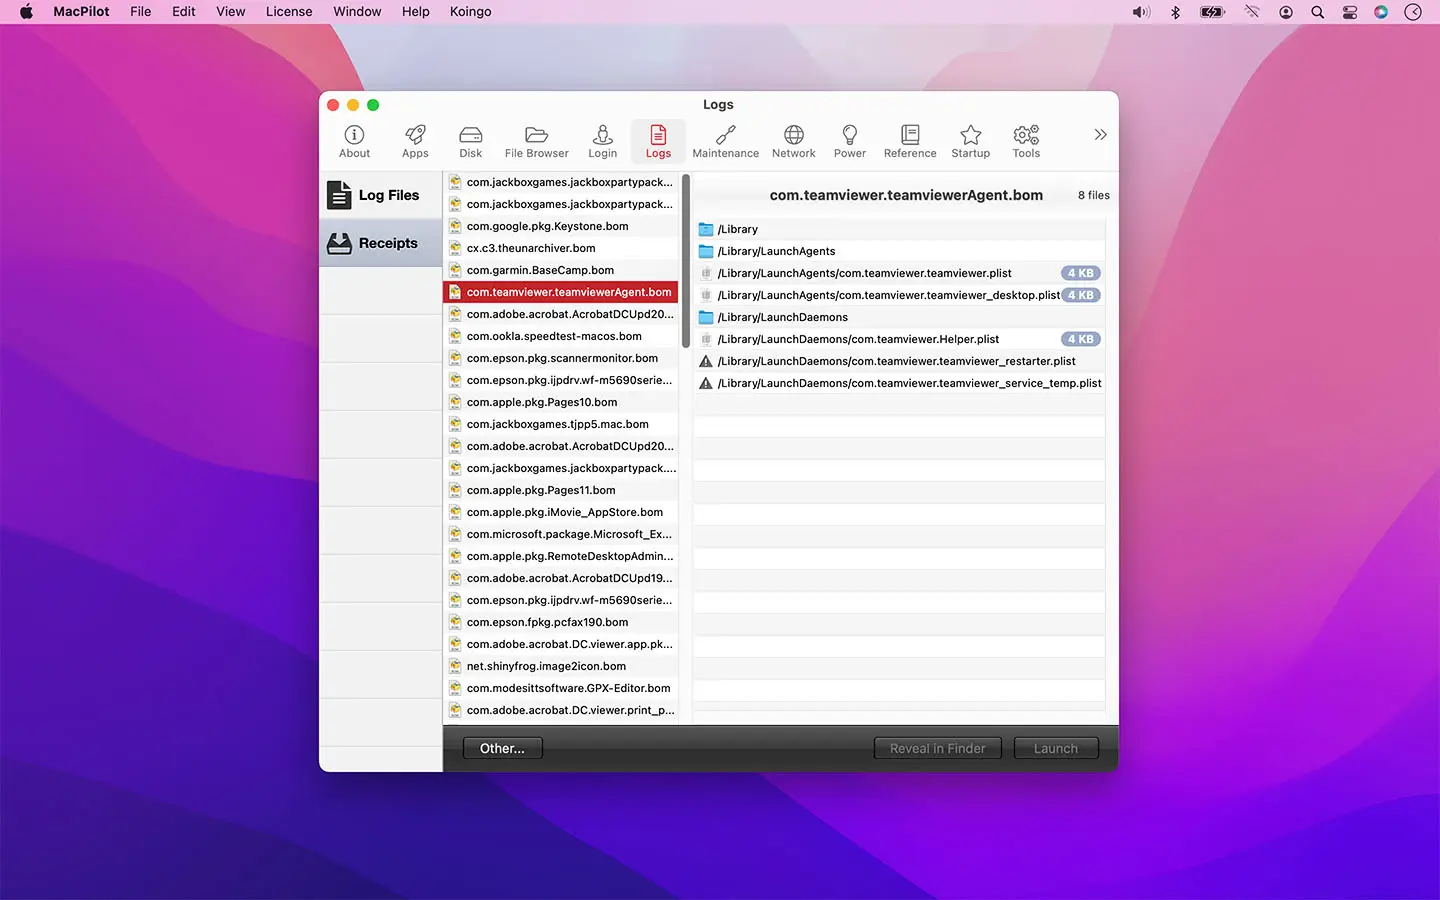Open the Power toolbar section

click(849, 141)
